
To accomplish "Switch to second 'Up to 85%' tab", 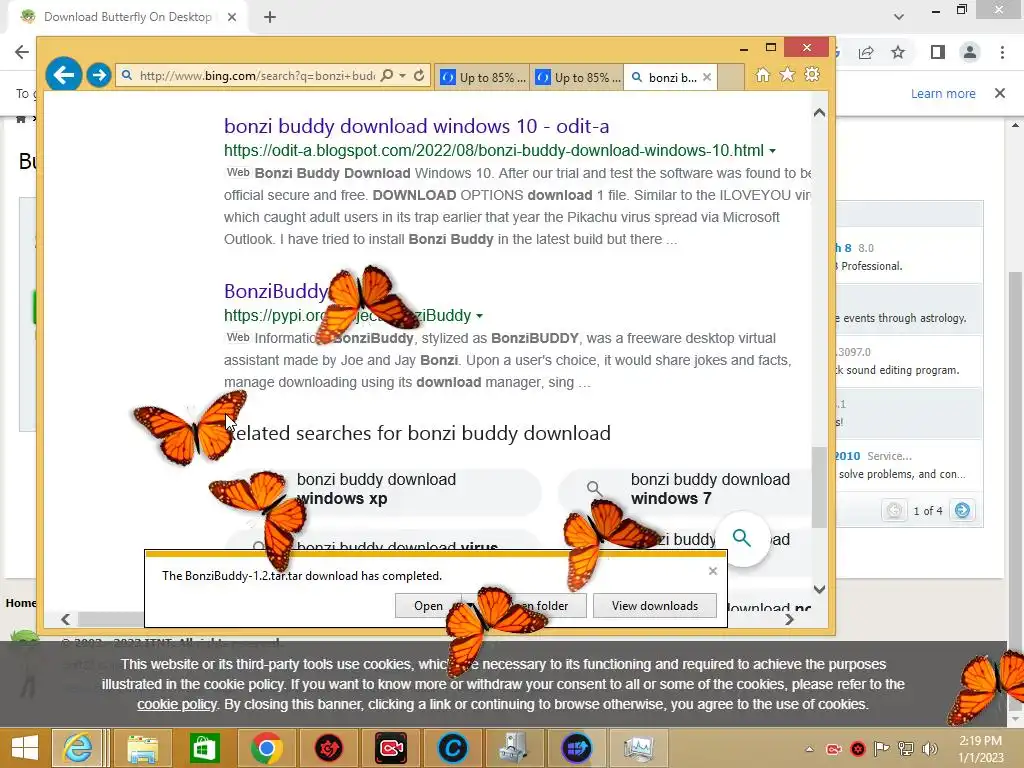I will (577, 77).
